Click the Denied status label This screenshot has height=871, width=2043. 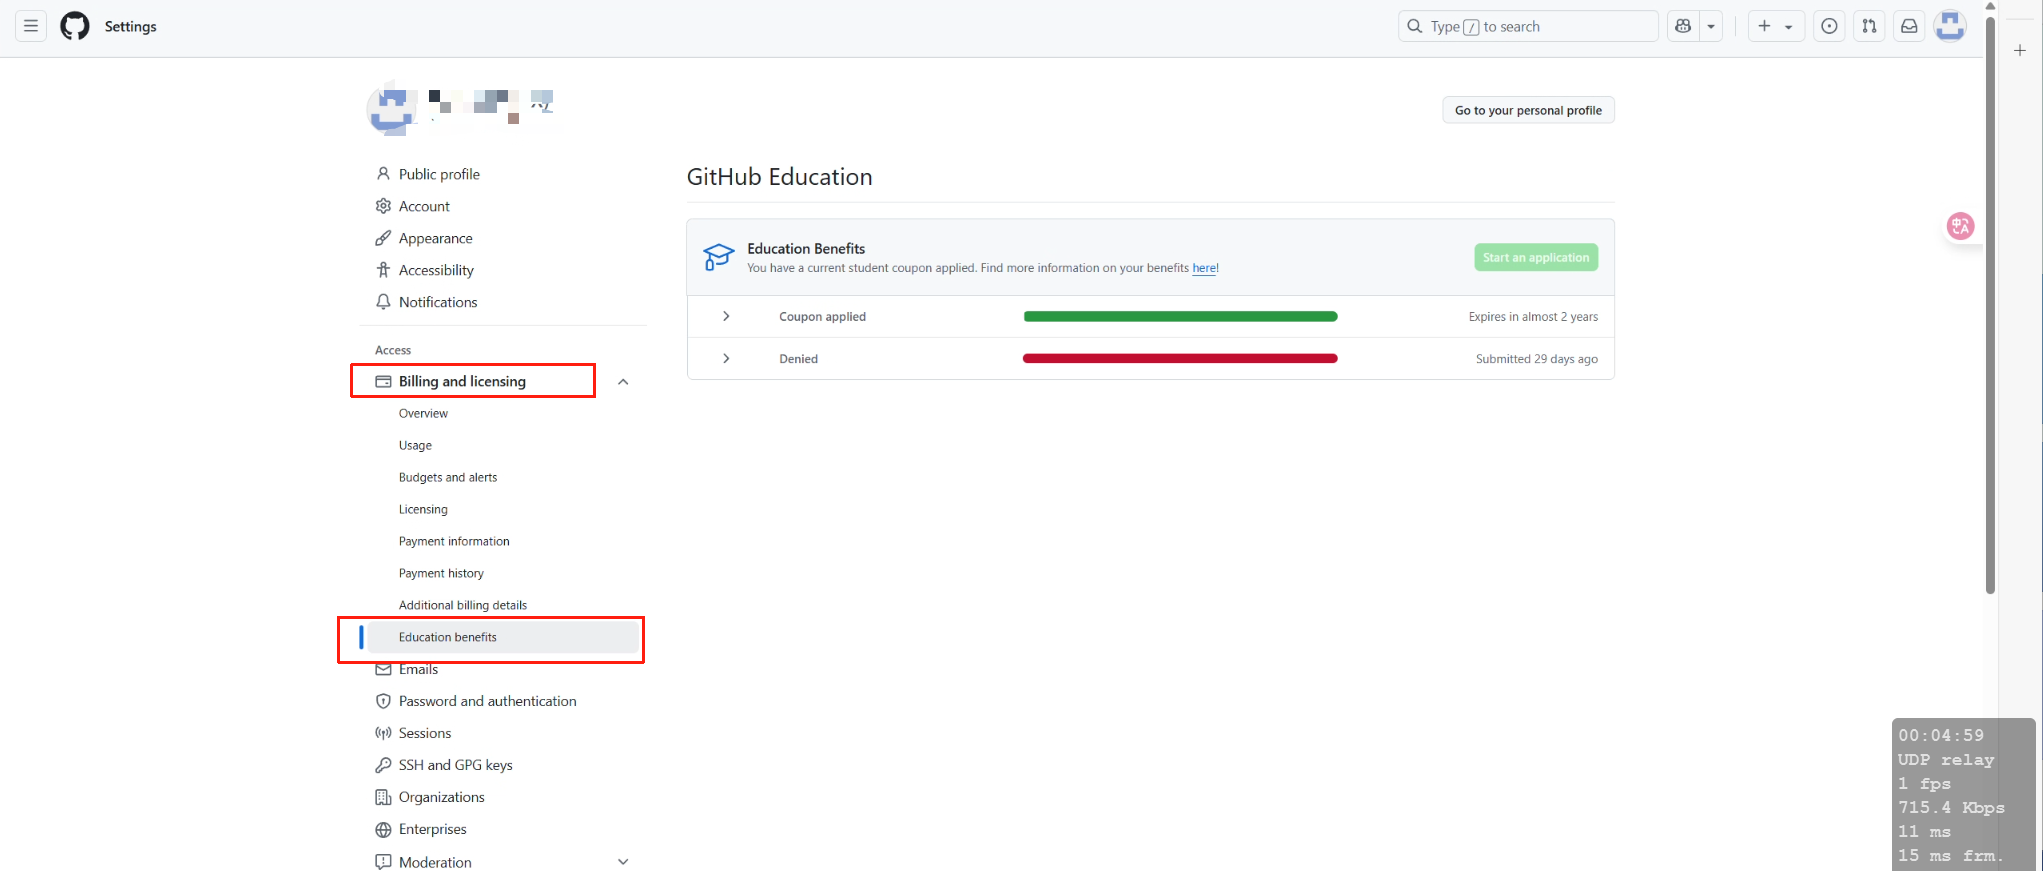point(798,359)
